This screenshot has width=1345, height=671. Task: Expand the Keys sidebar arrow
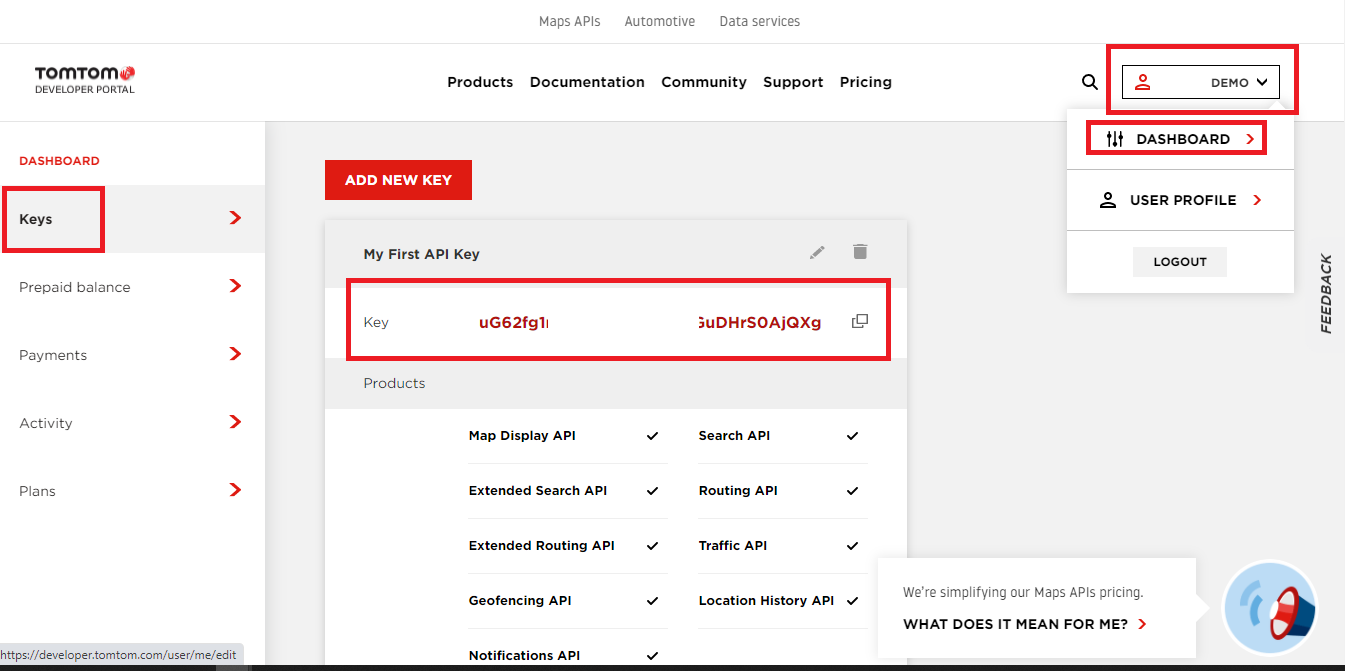click(x=235, y=218)
